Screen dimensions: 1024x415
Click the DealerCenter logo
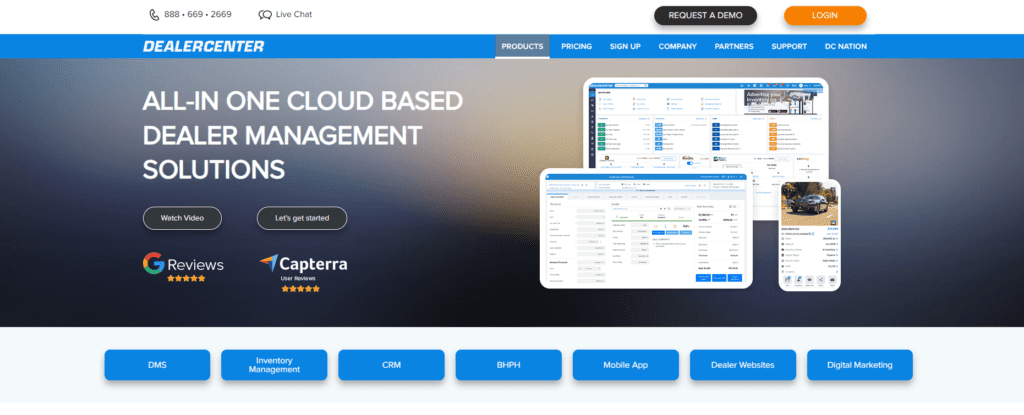click(204, 46)
